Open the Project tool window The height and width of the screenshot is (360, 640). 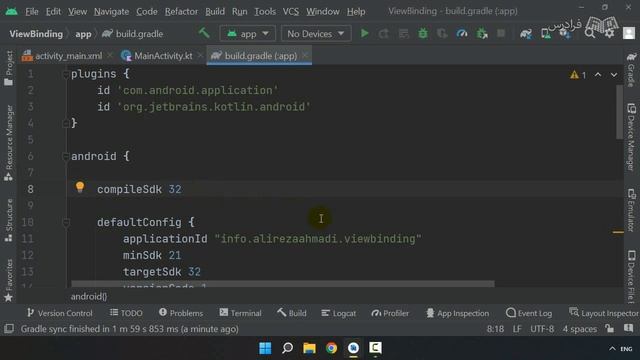[x=8, y=68]
